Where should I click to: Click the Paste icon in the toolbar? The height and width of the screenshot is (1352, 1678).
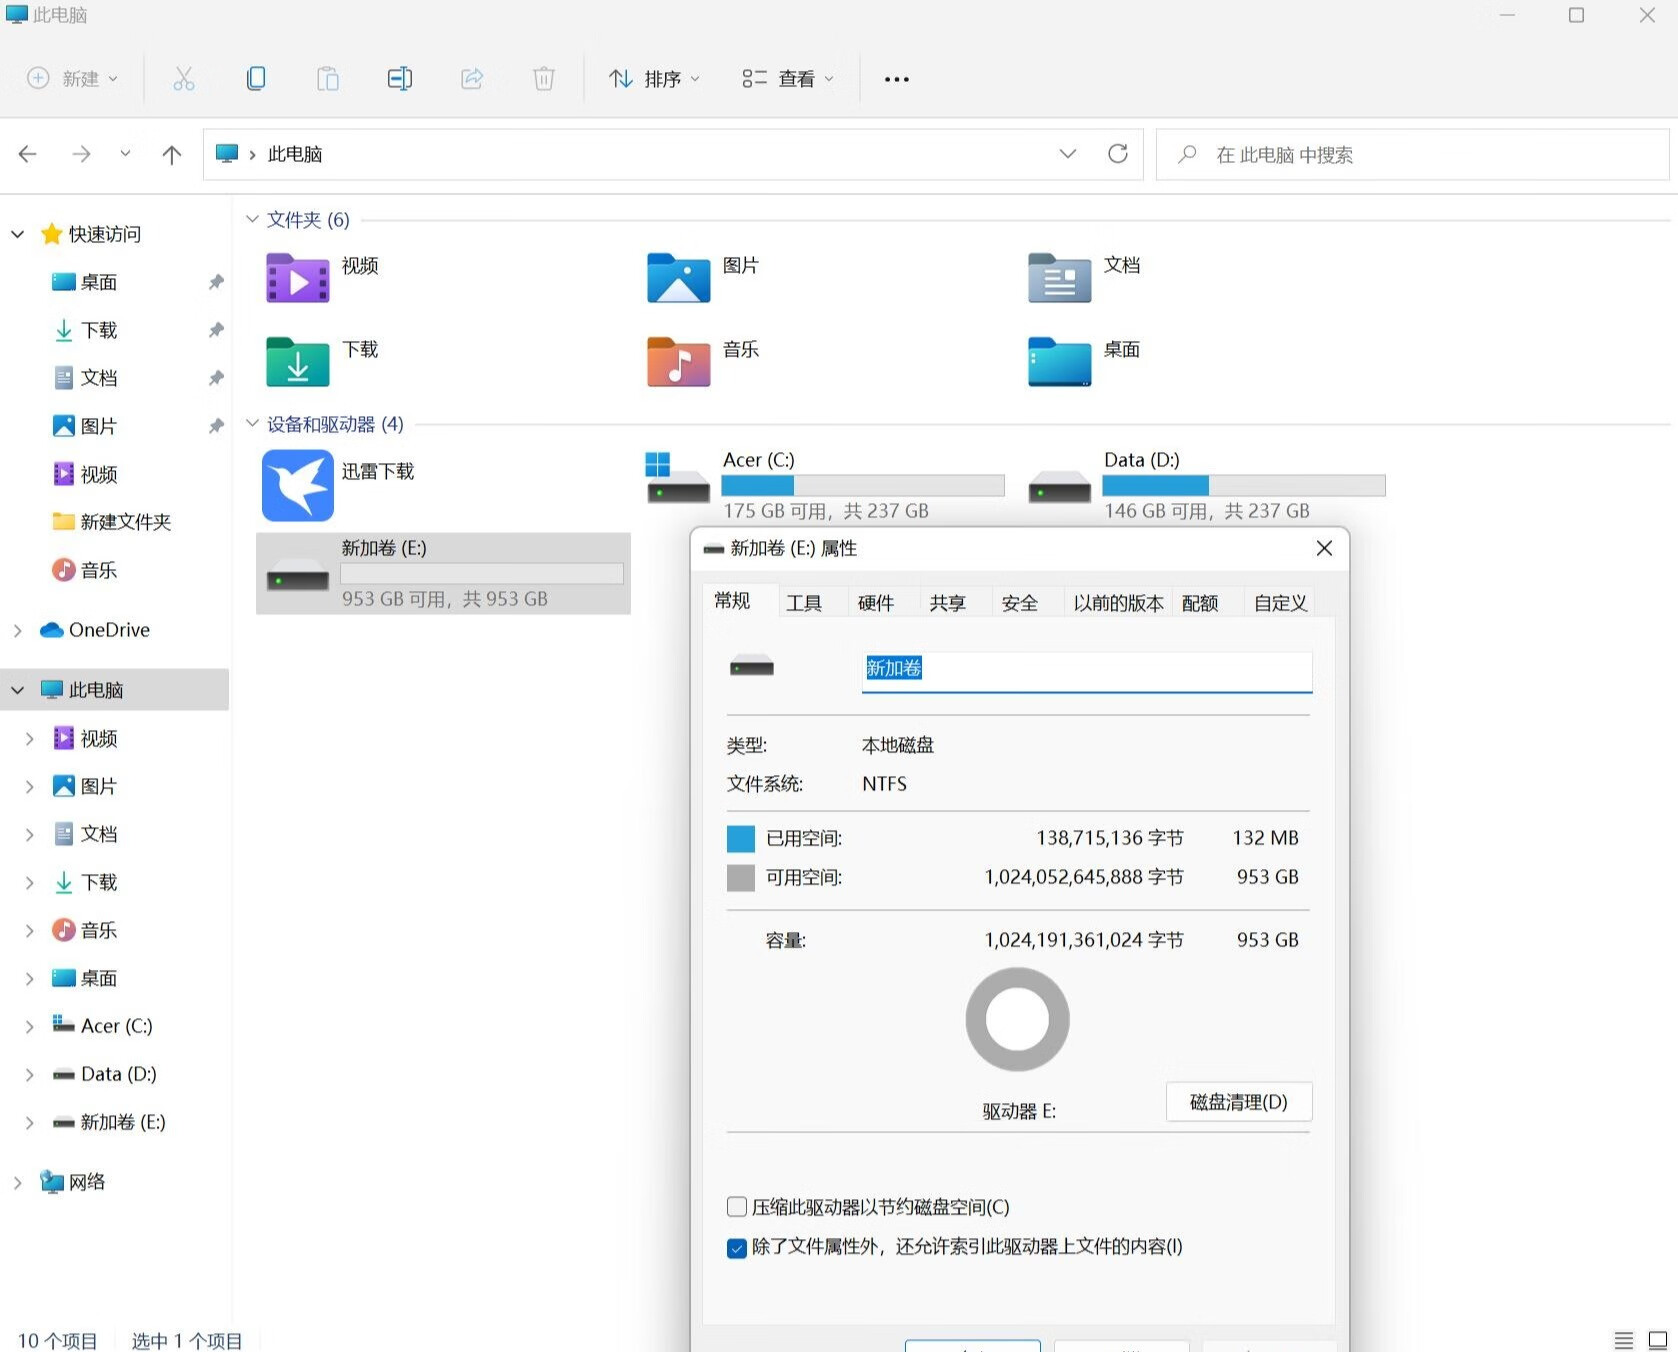click(328, 78)
